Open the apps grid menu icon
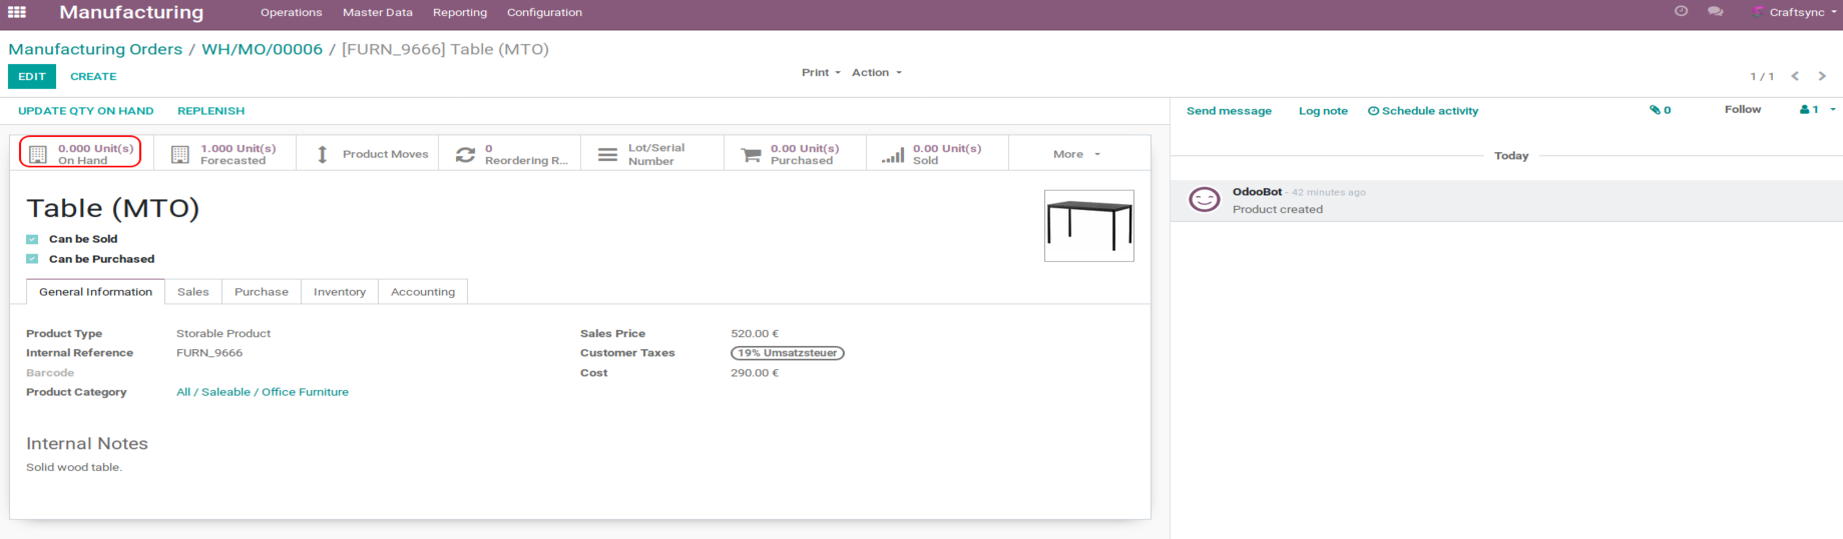Image resolution: width=1843 pixels, height=539 pixels. tap(17, 12)
